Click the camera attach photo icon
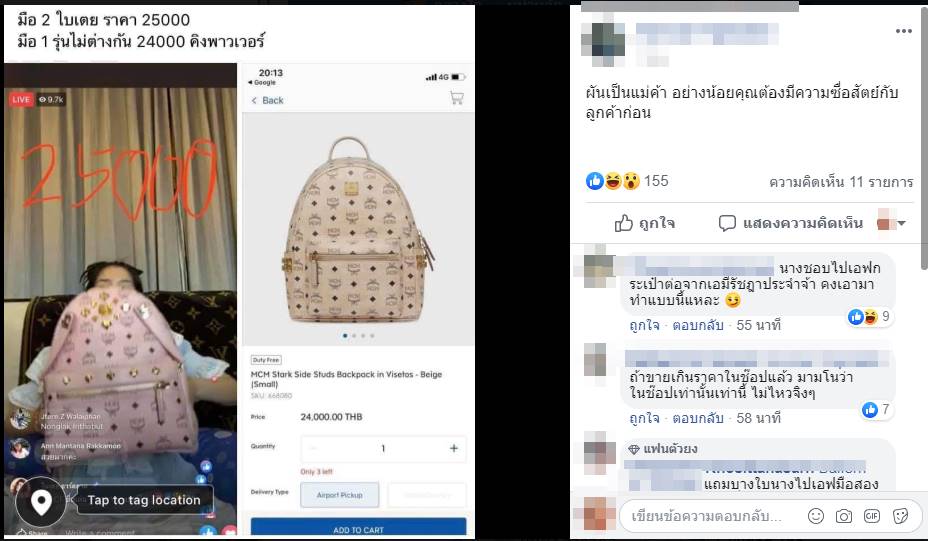The width and height of the screenshot is (928, 541). [843, 516]
